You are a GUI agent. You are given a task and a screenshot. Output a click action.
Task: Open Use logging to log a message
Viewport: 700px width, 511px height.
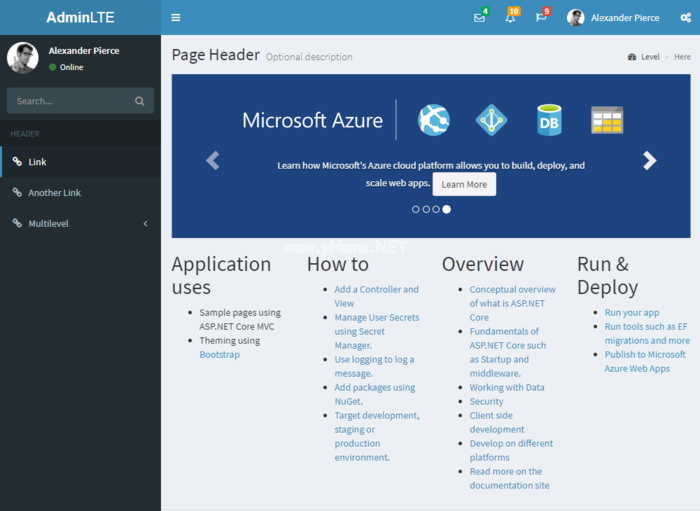pyautogui.click(x=374, y=366)
